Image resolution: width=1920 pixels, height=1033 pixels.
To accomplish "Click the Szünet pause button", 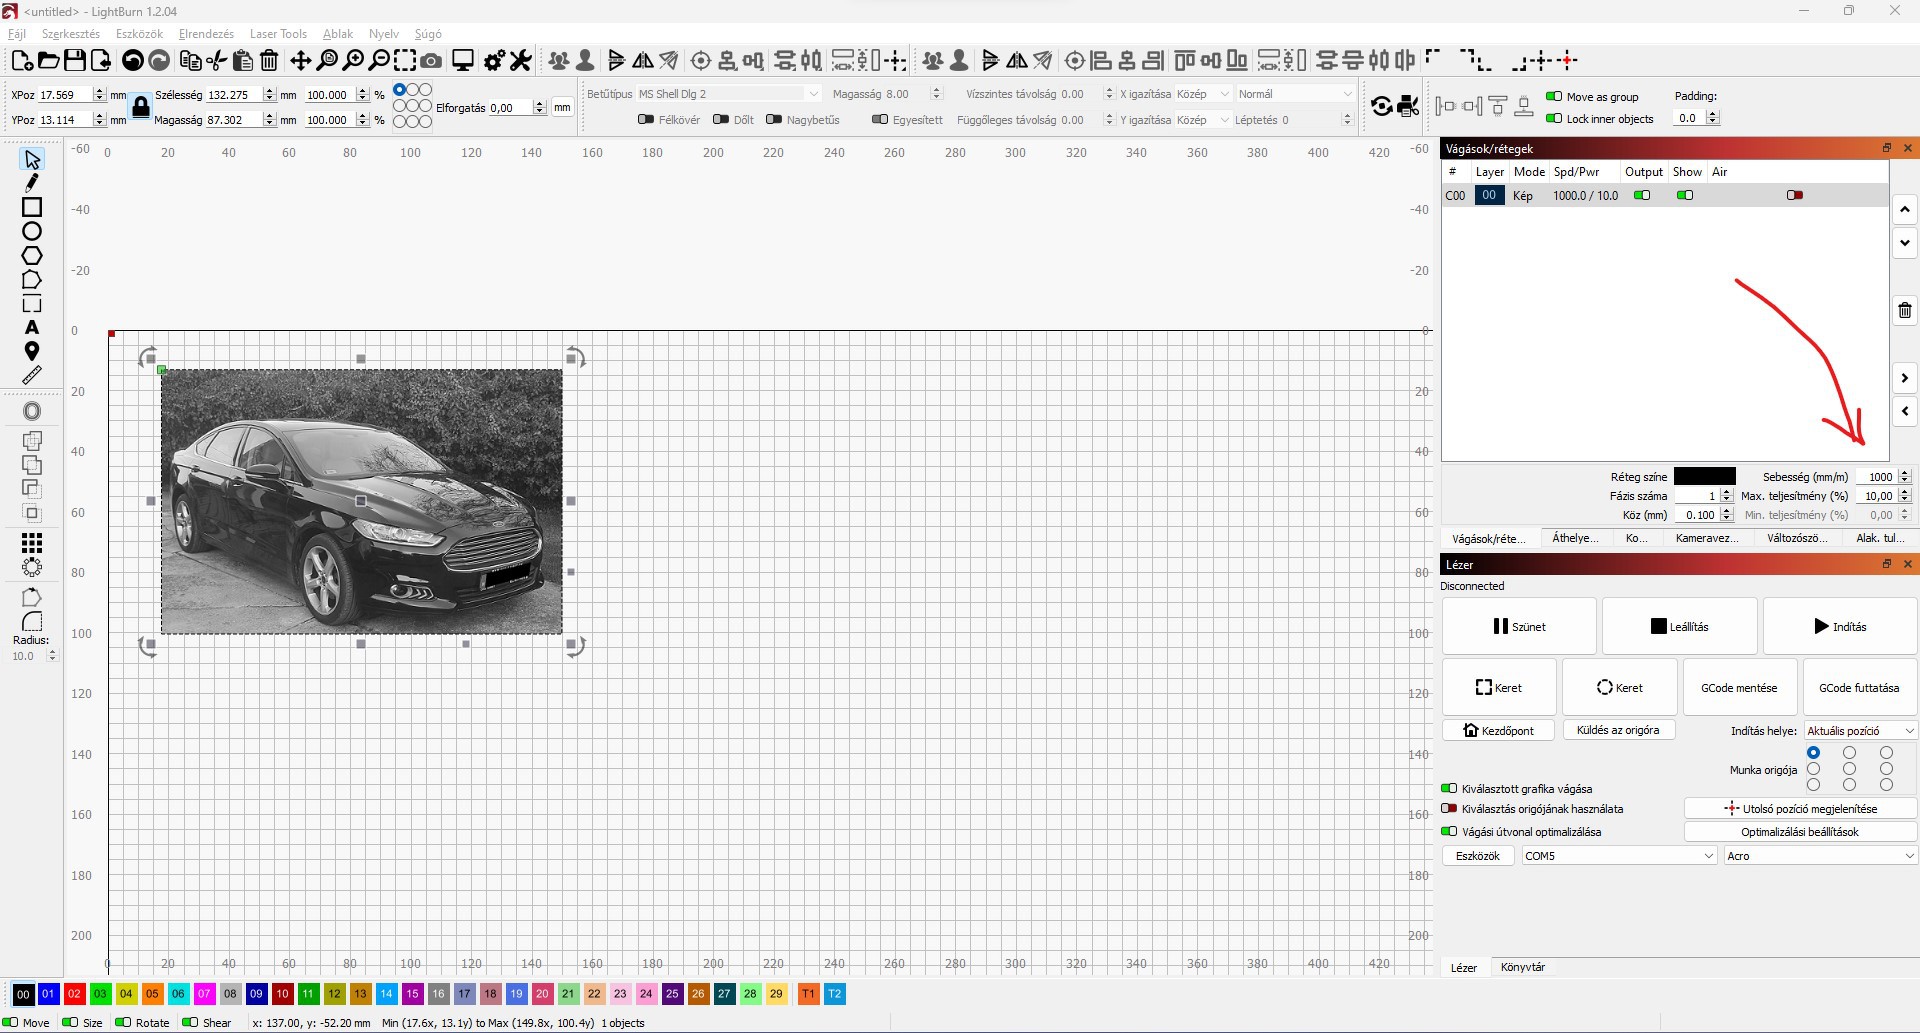I will pyautogui.click(x=1519, y=627).
